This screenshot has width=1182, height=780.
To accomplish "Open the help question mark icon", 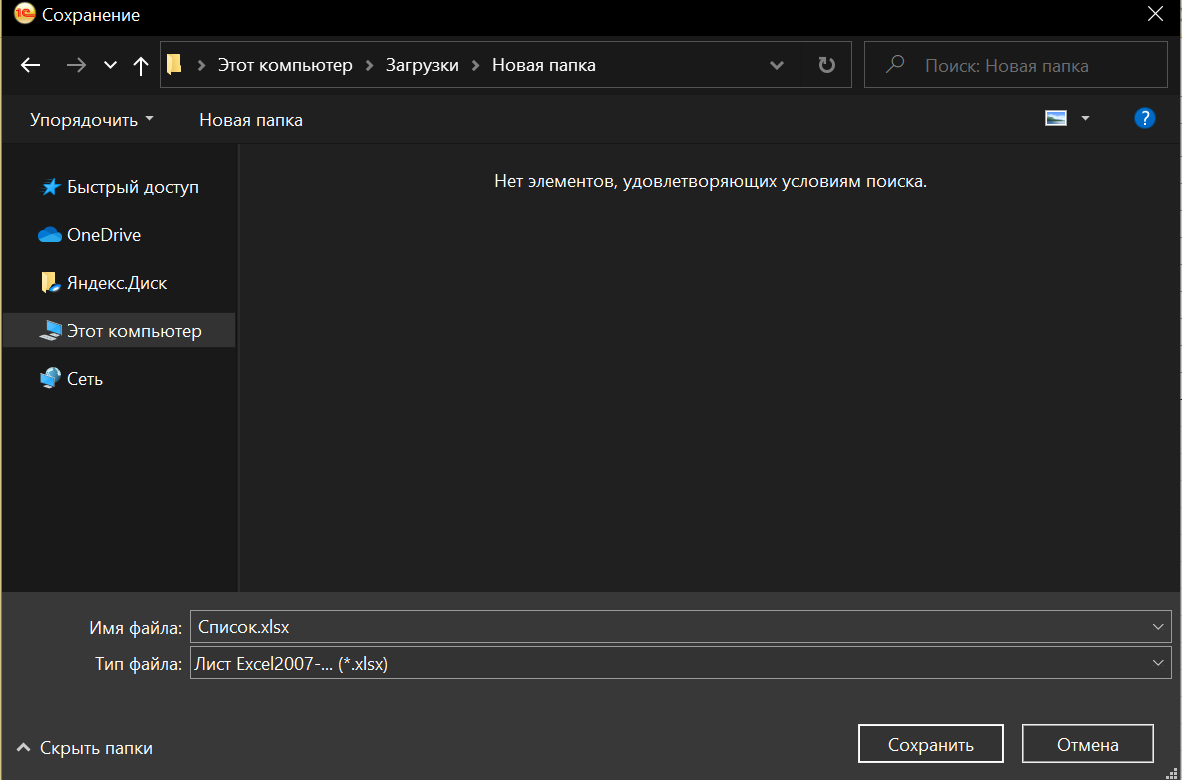I will point(1145,118).
